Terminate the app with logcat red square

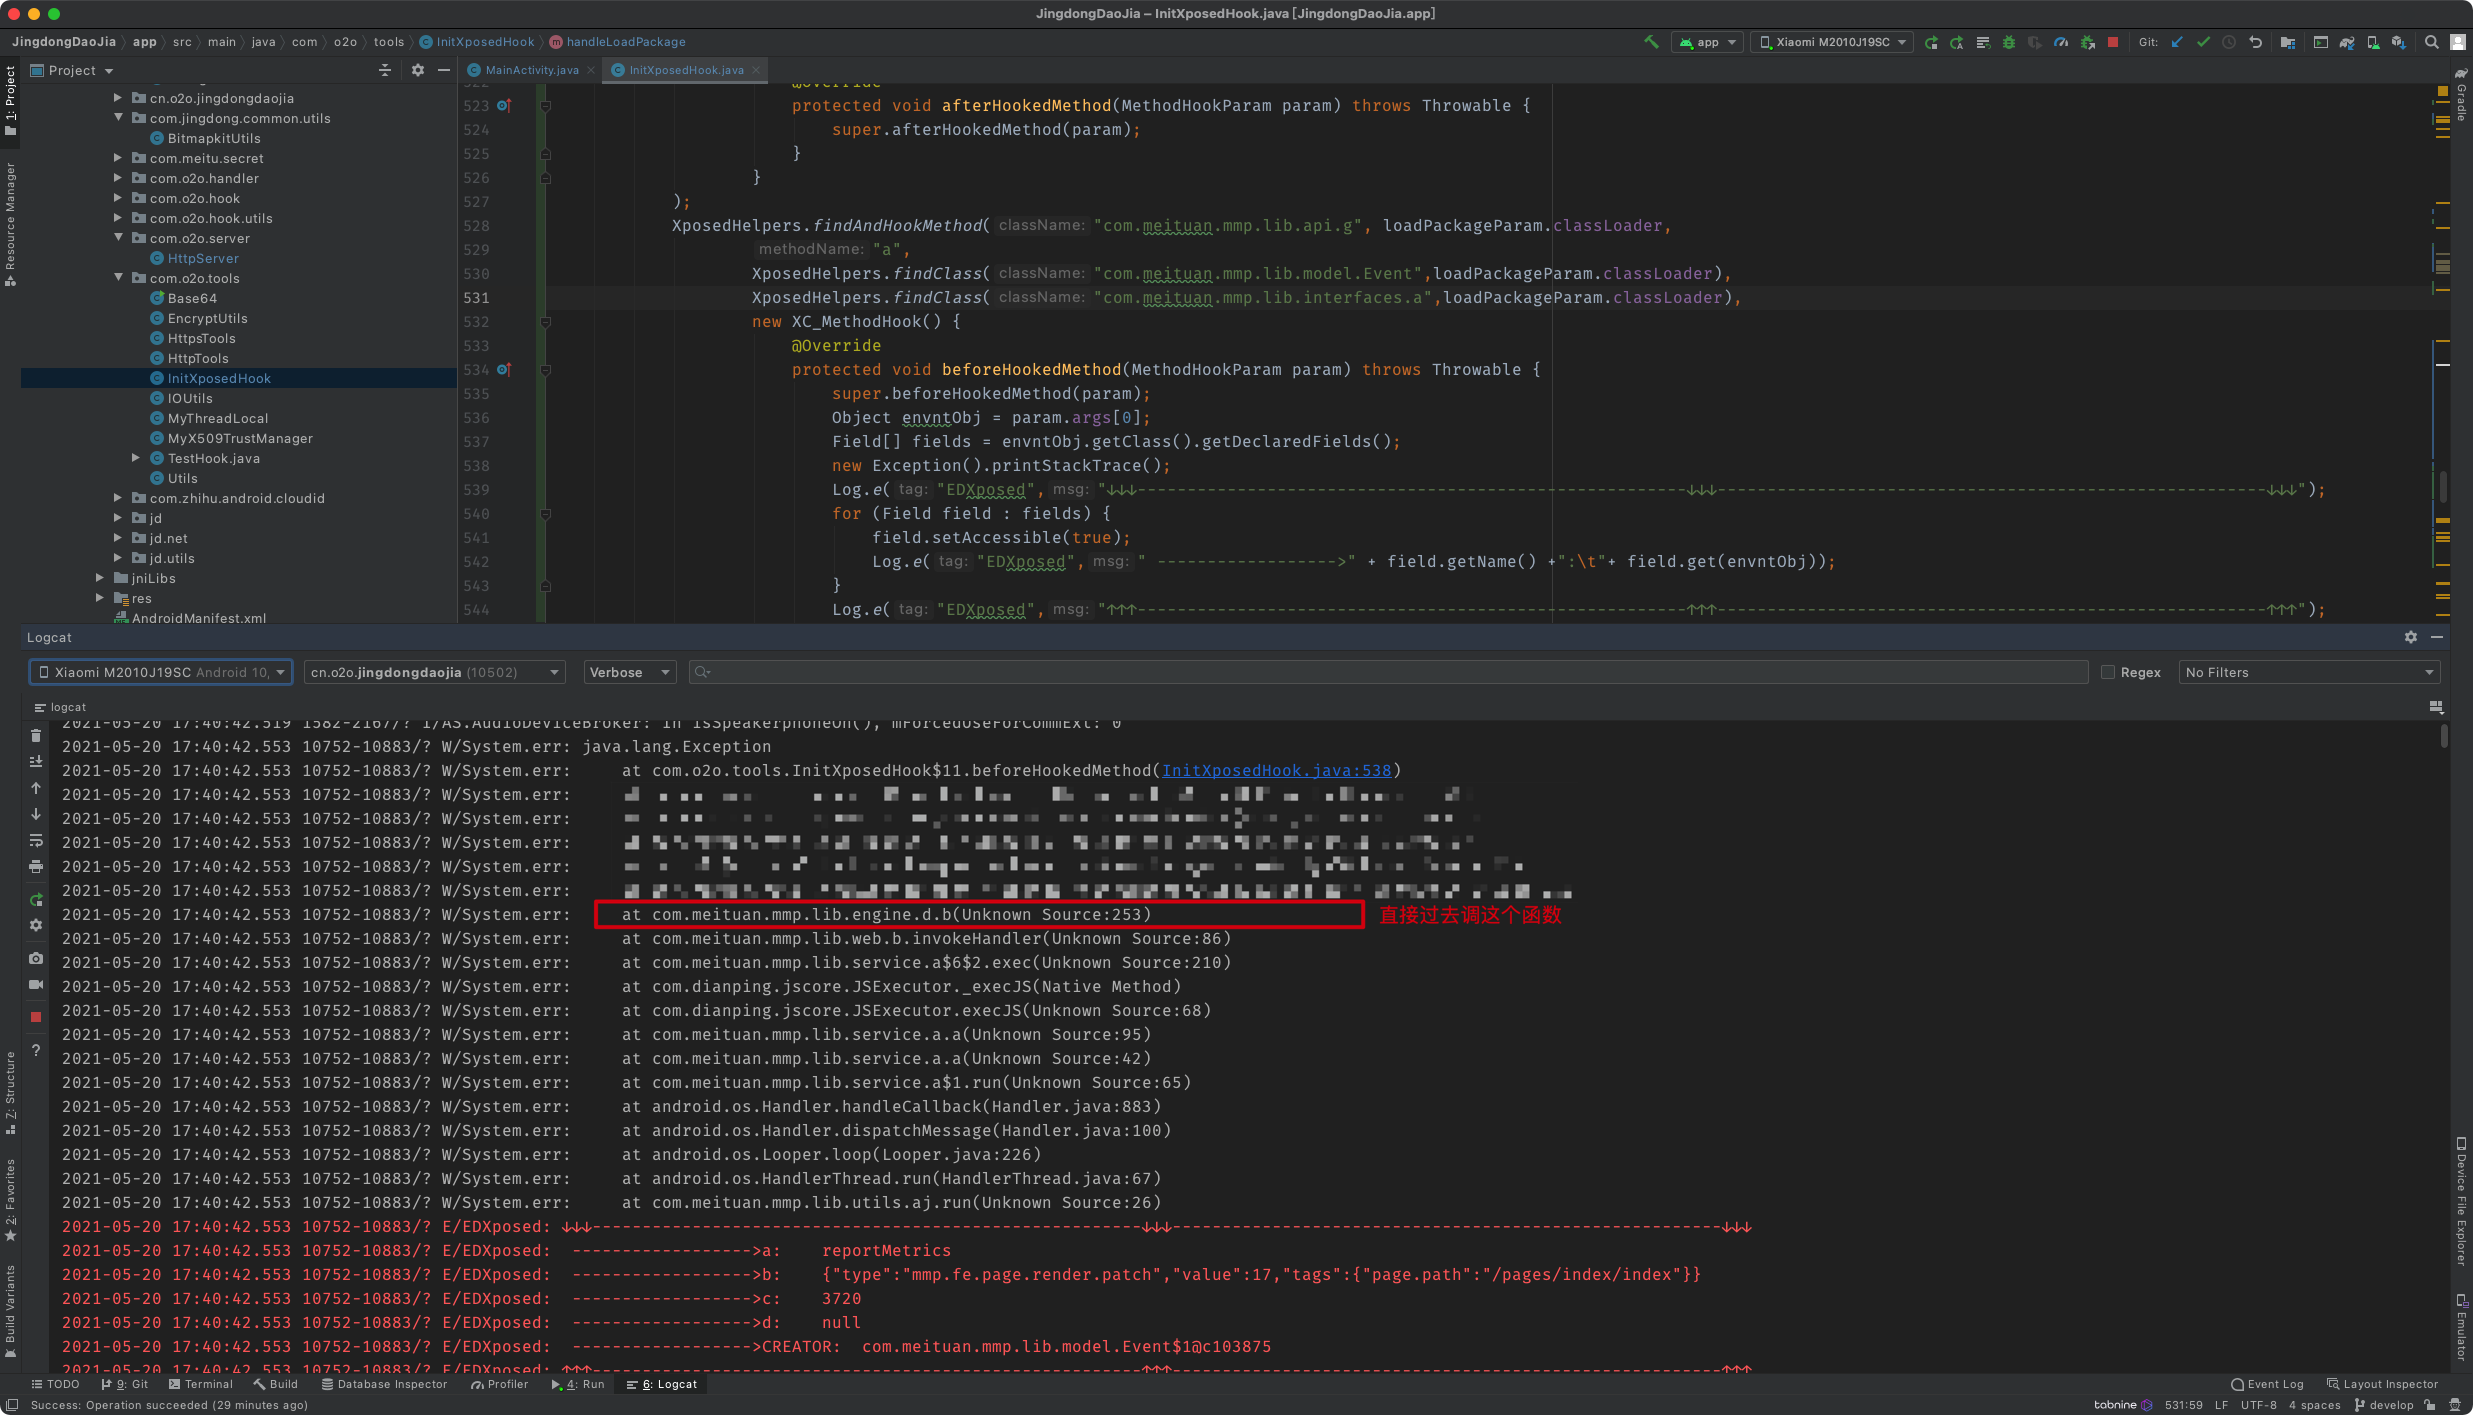click(x=36, y=1017)
